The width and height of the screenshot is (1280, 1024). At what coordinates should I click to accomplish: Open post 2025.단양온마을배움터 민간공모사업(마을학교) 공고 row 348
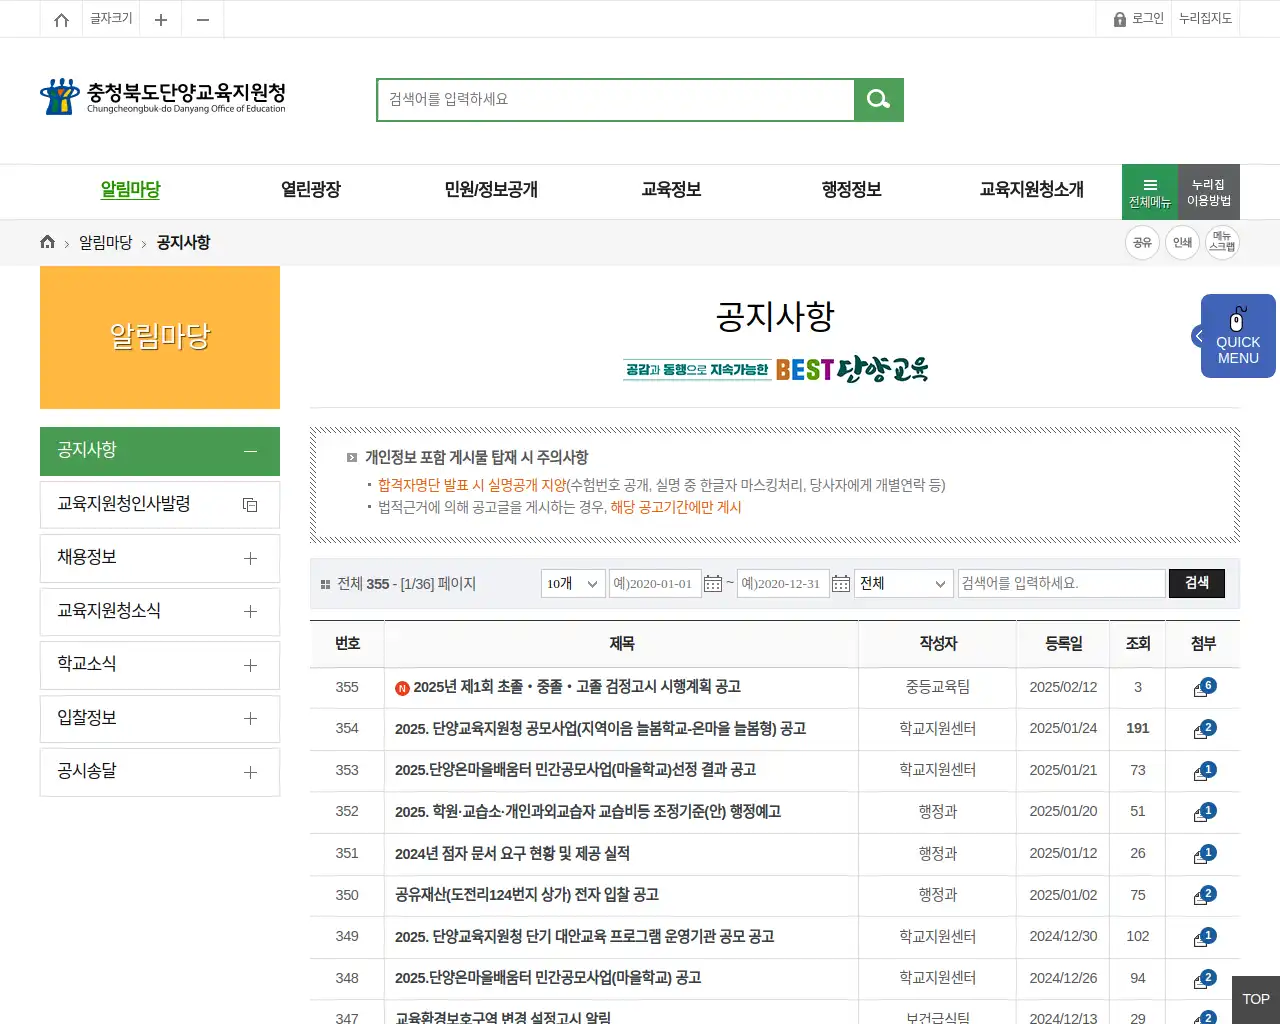[548, 978]
